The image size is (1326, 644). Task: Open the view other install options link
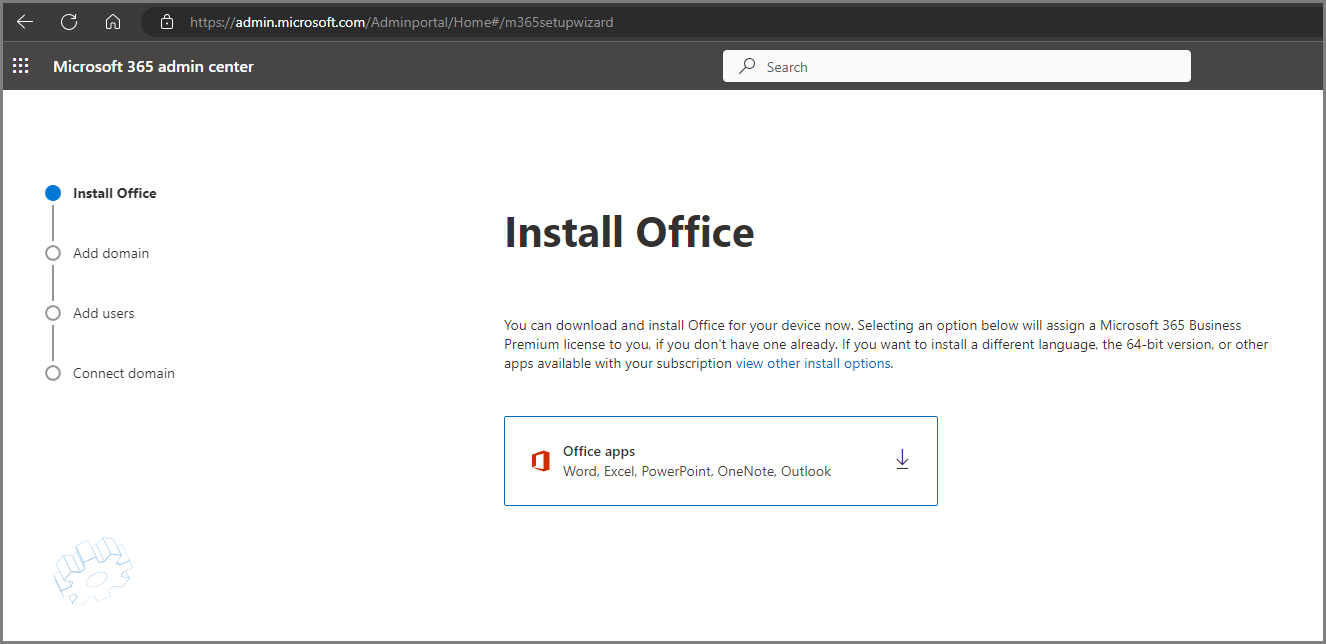[813, 364]
